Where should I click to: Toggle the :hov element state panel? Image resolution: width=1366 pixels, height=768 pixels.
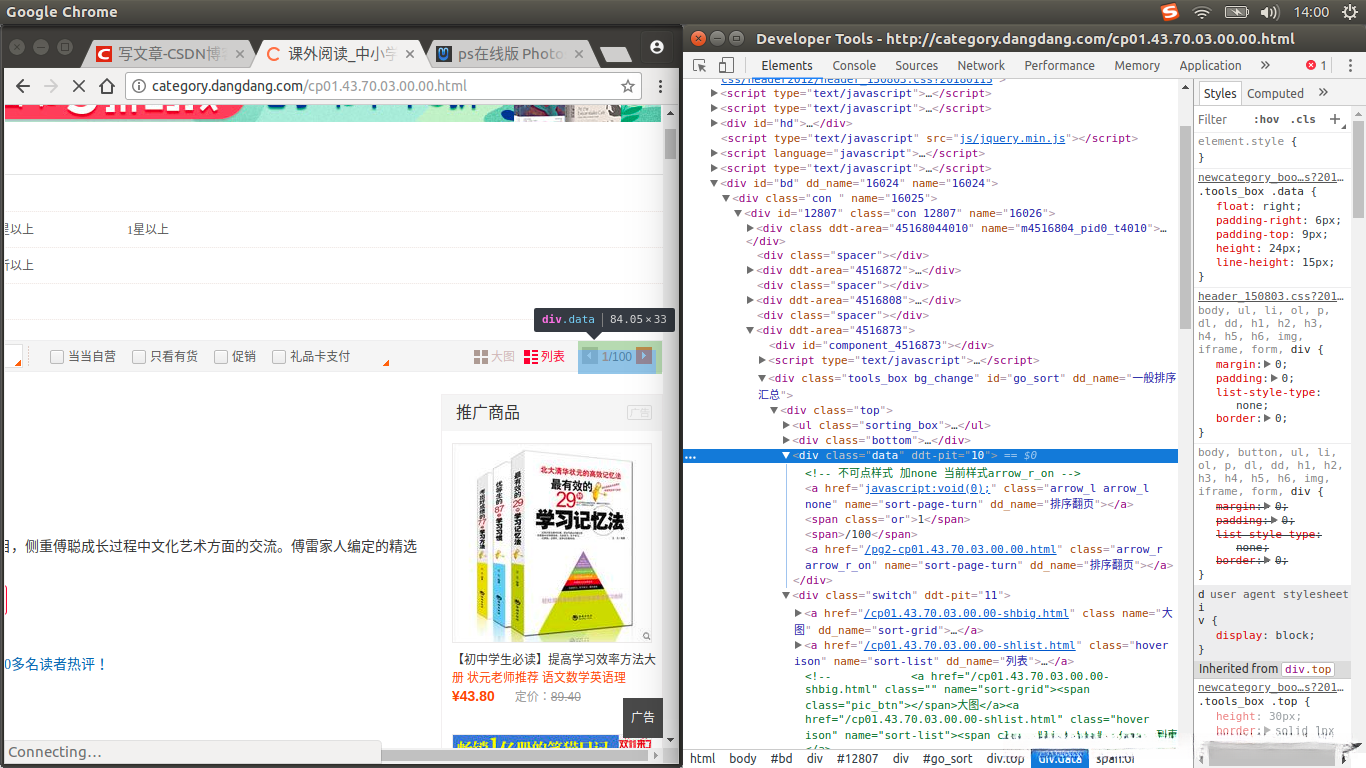point(1268,119)
